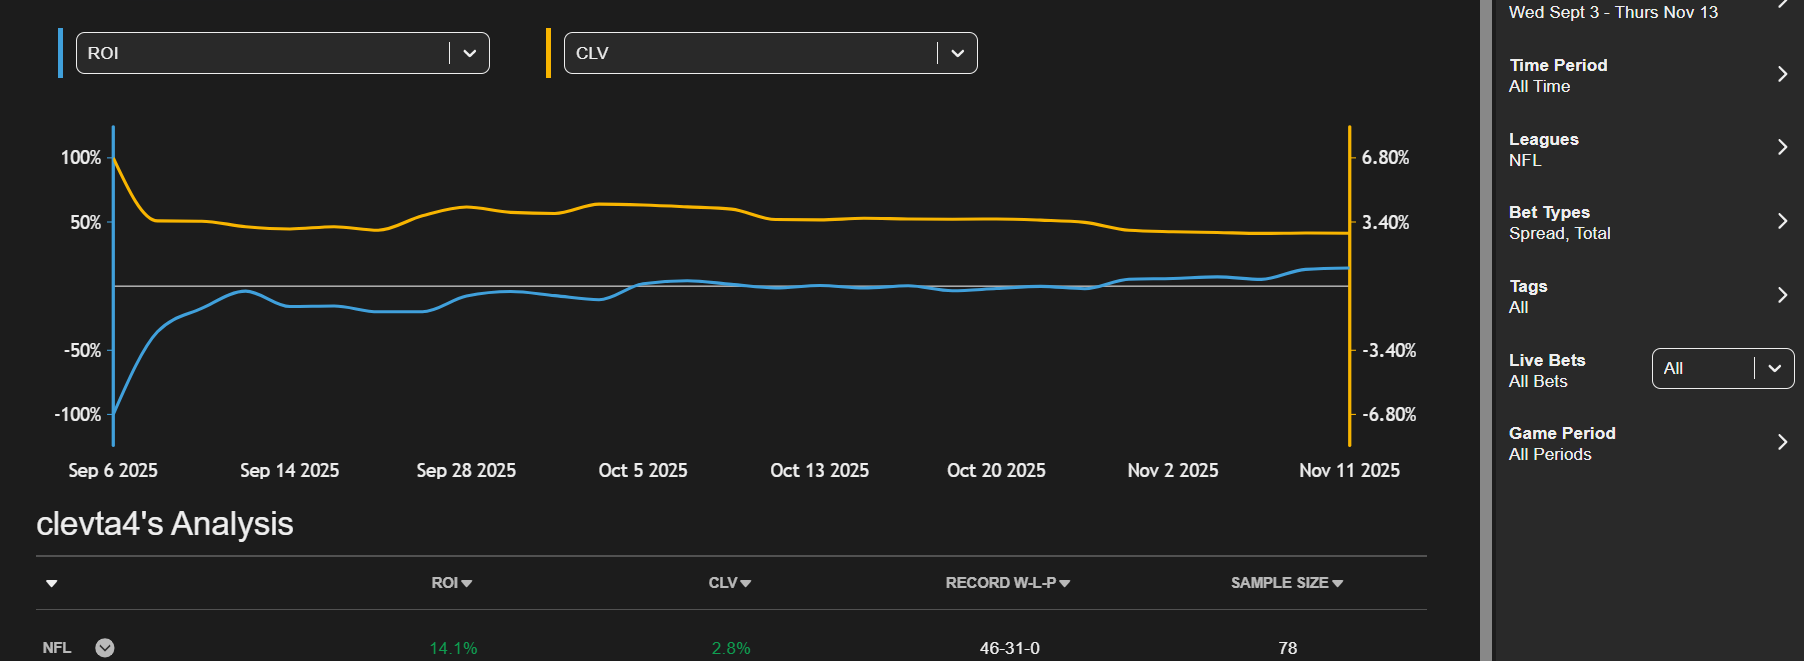The width and height of the screenshot is (1804, 661).
Task: Sort table by ROI column
Action: click(x=451, y=583)
